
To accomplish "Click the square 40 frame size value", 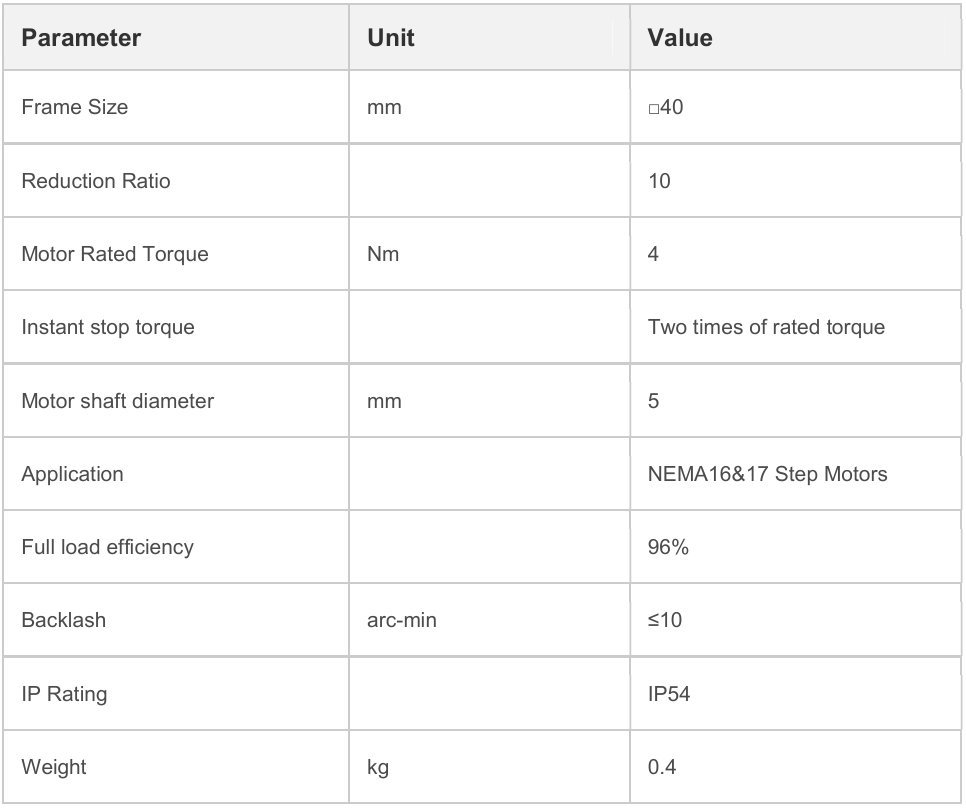I will pos(666,107).
